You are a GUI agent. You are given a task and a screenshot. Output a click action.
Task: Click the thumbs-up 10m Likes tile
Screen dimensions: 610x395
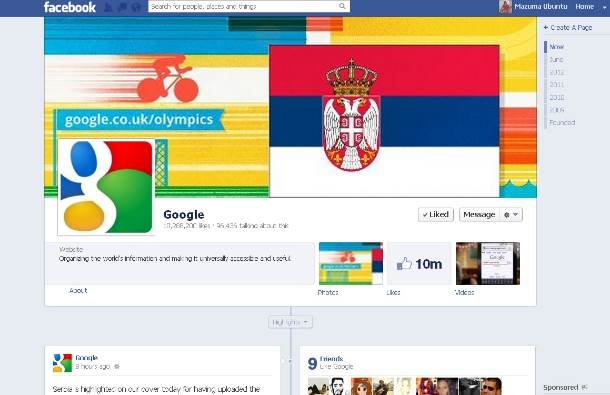coord(419,264)
